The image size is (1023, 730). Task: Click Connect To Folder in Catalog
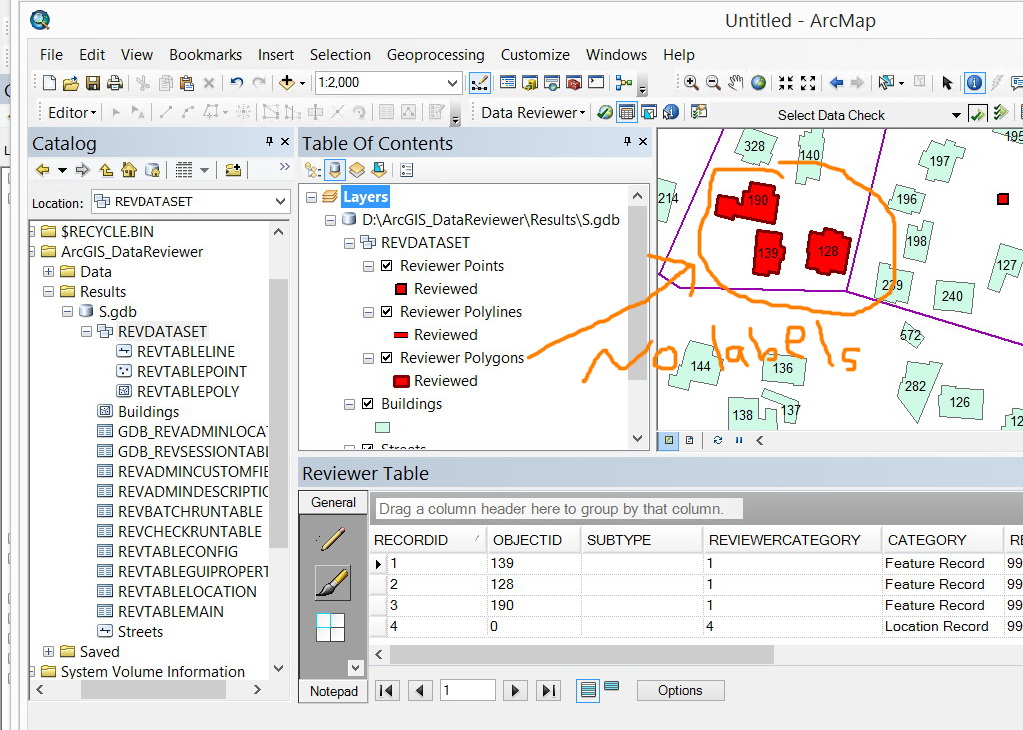(x=233, y=170)
